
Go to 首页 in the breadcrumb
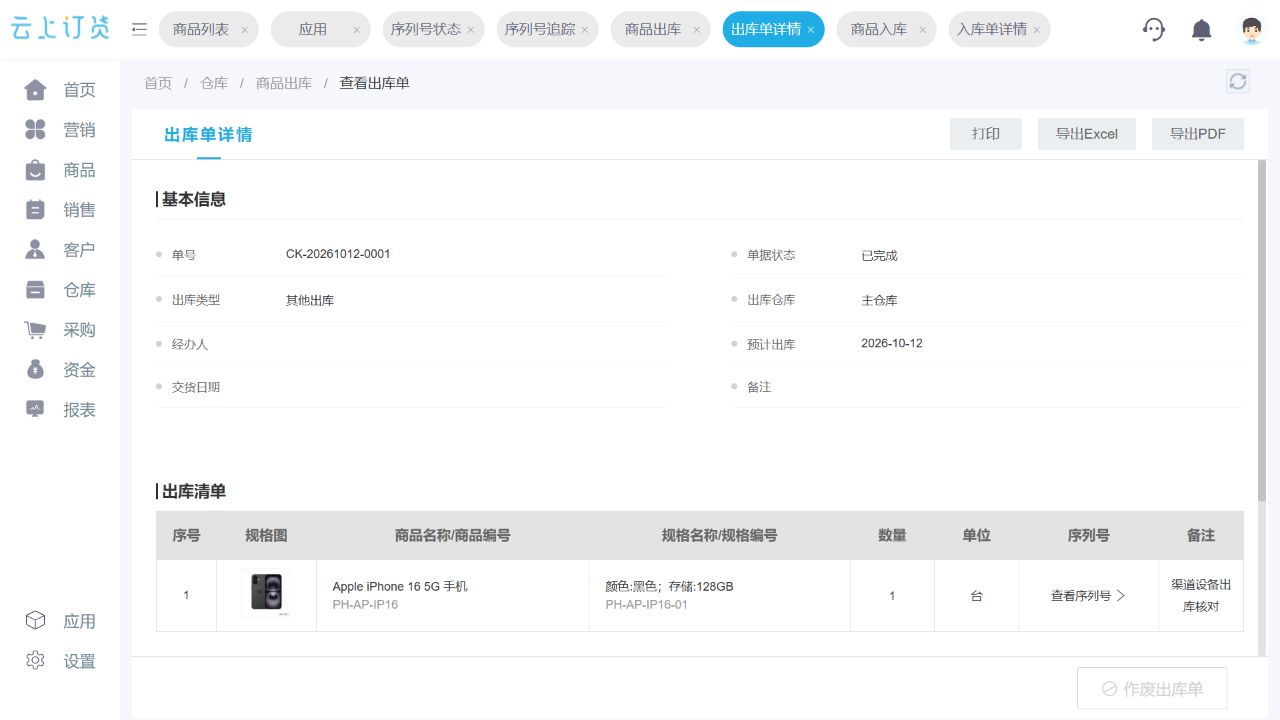click(158, 83)
